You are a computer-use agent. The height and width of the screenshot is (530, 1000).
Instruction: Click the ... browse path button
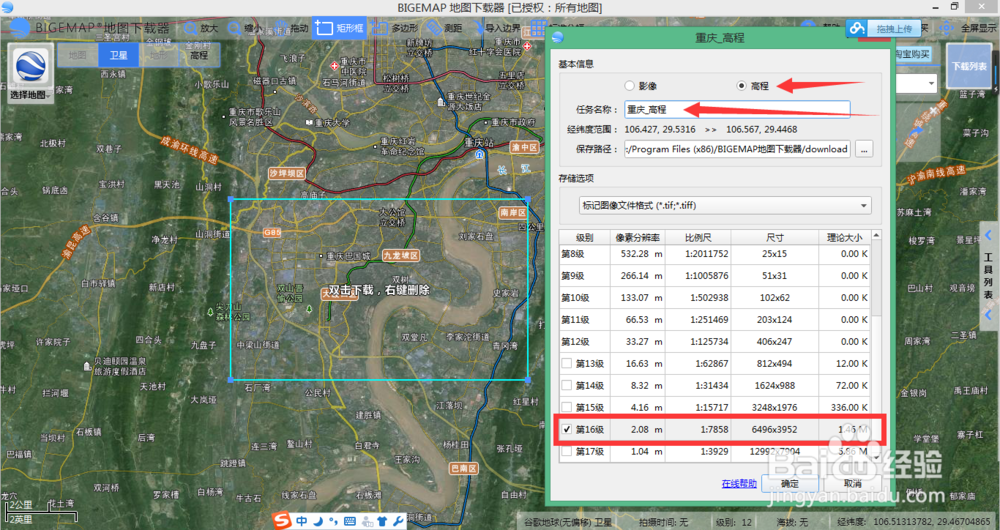[x=864, y=149]
